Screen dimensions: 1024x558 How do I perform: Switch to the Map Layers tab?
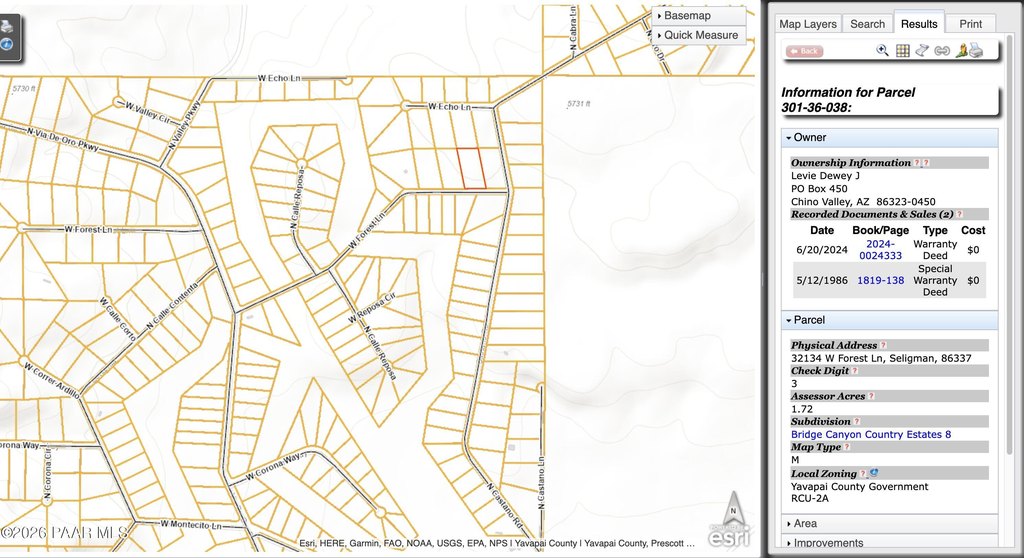807,24
